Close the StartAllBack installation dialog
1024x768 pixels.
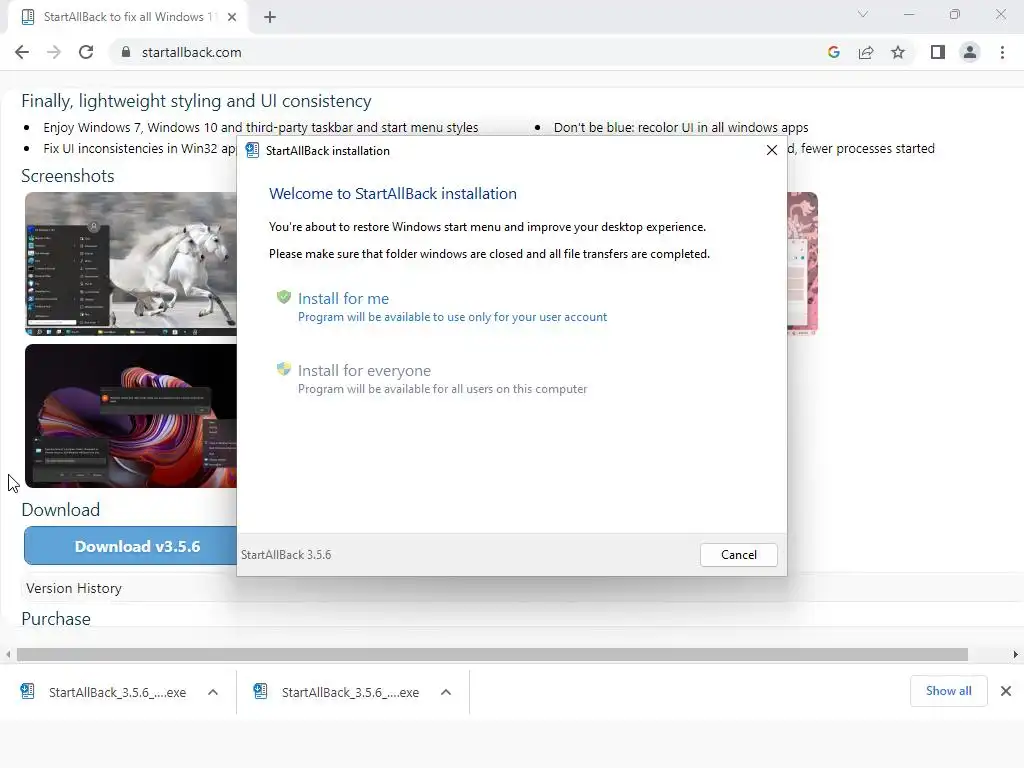(x=772, y=150)
